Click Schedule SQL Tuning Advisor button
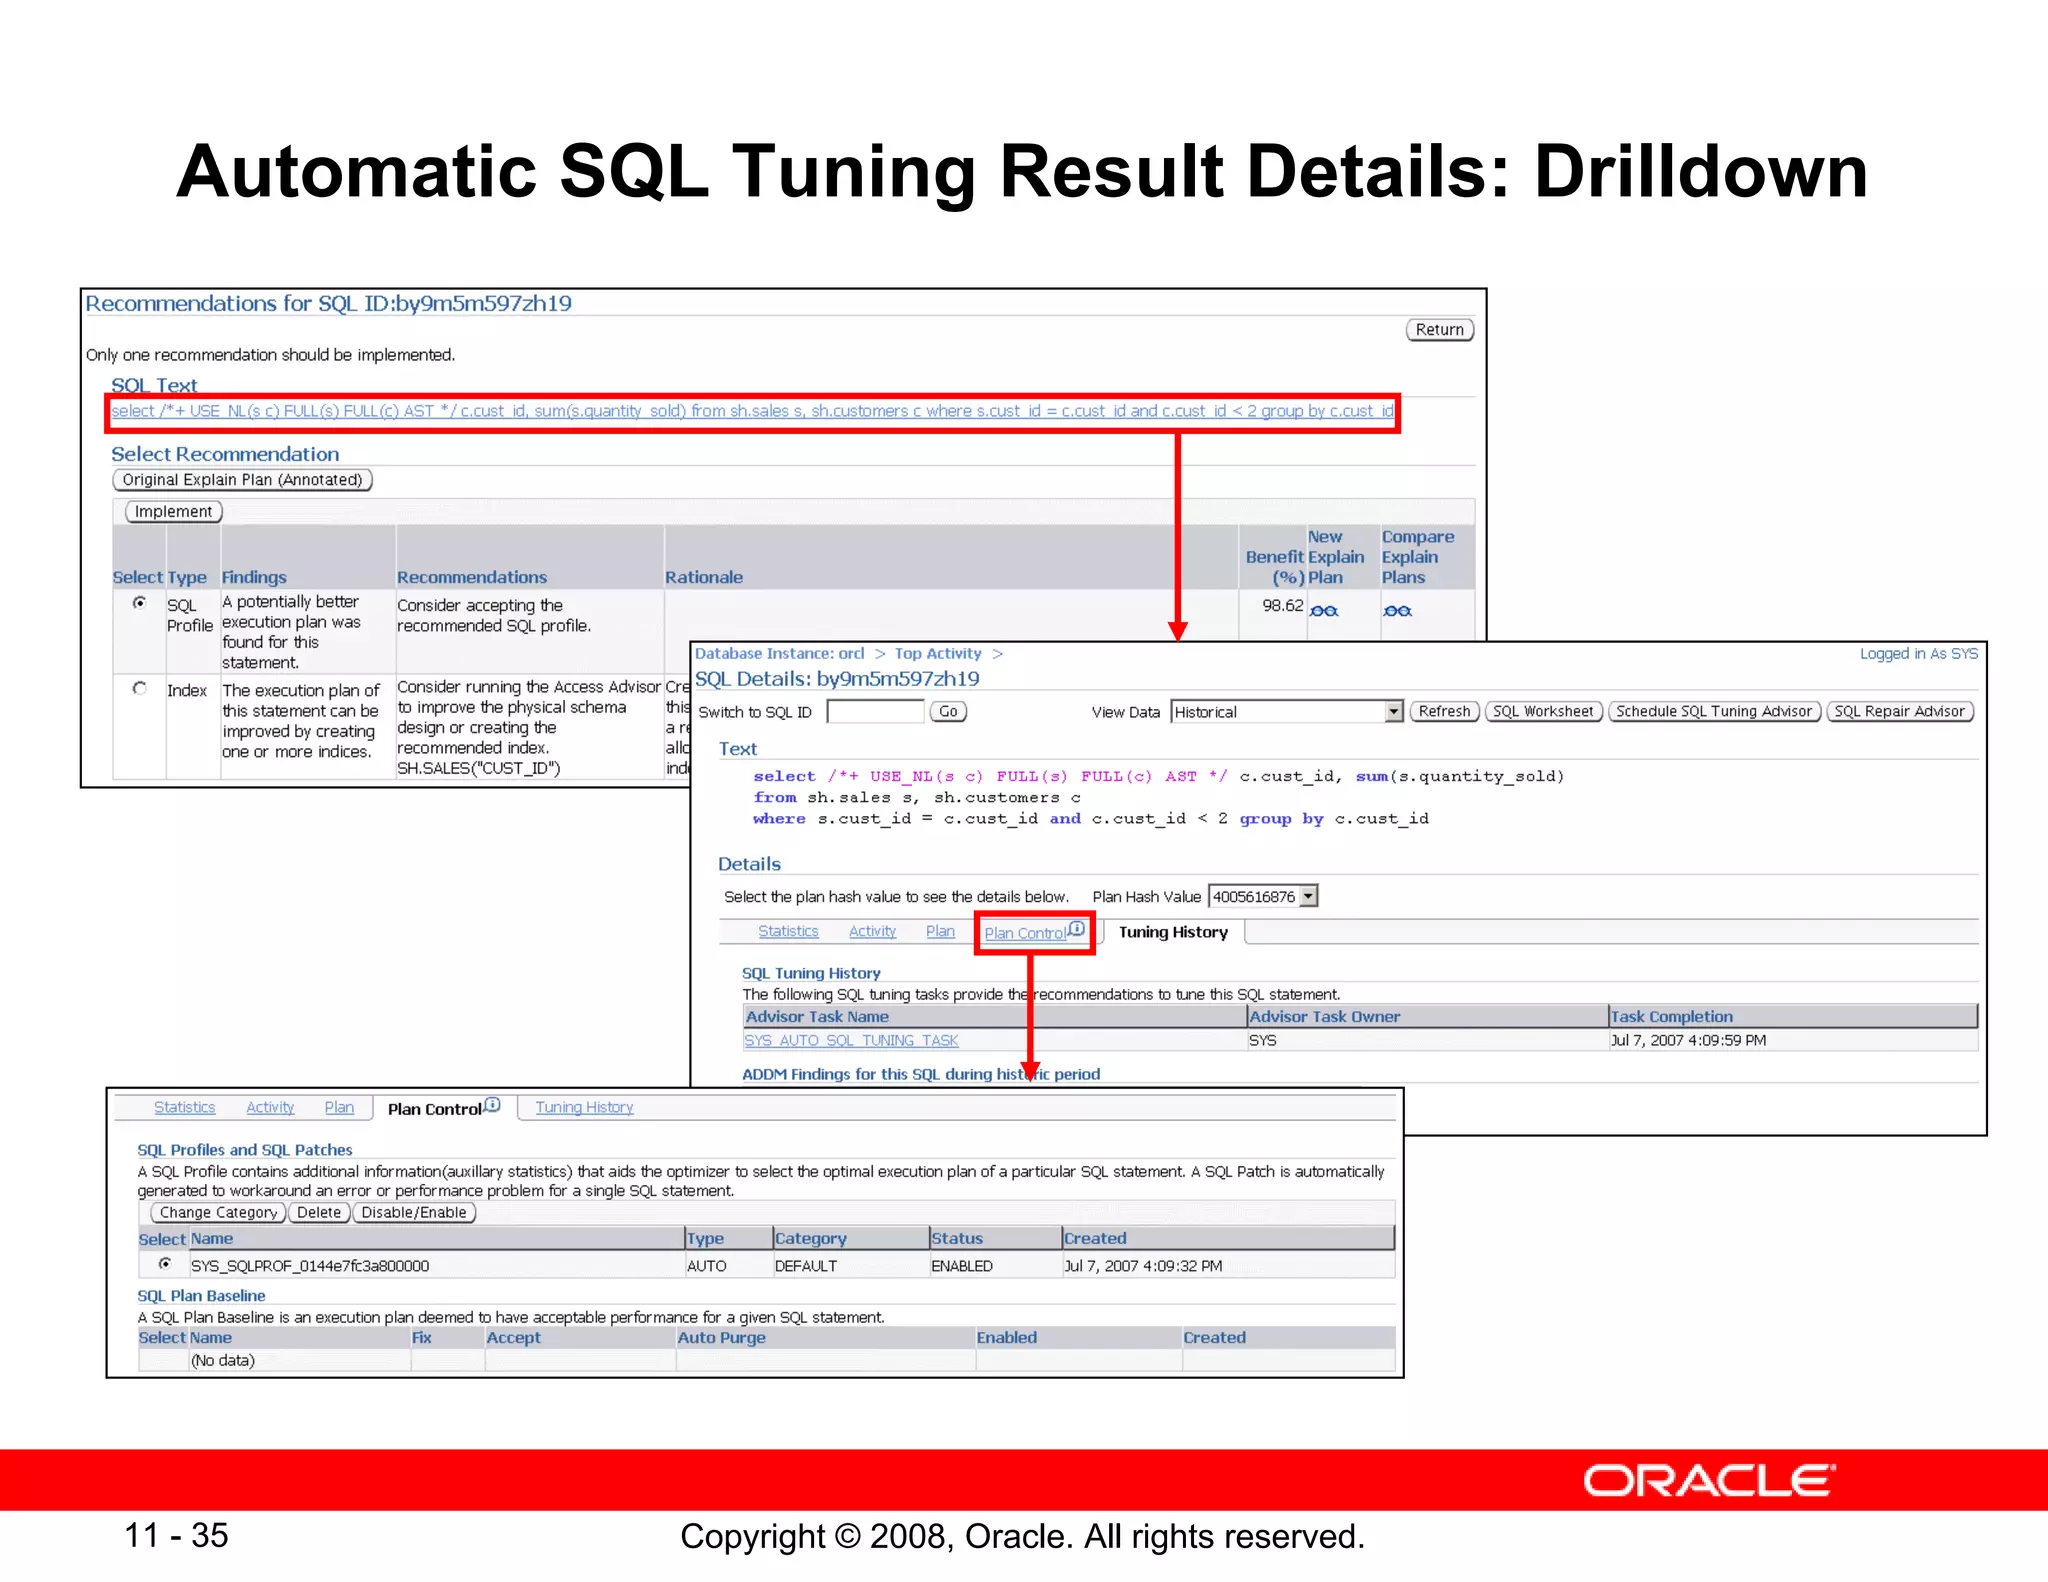This screenshot has height=1582, width=2048. (1714, 712)
